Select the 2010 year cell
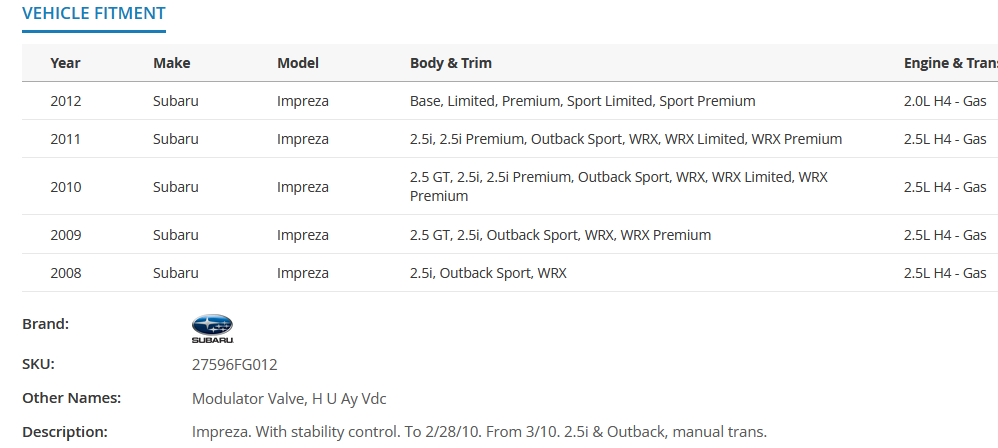The width and height of the screenshot is (998, 448). [x=66, y=187]
